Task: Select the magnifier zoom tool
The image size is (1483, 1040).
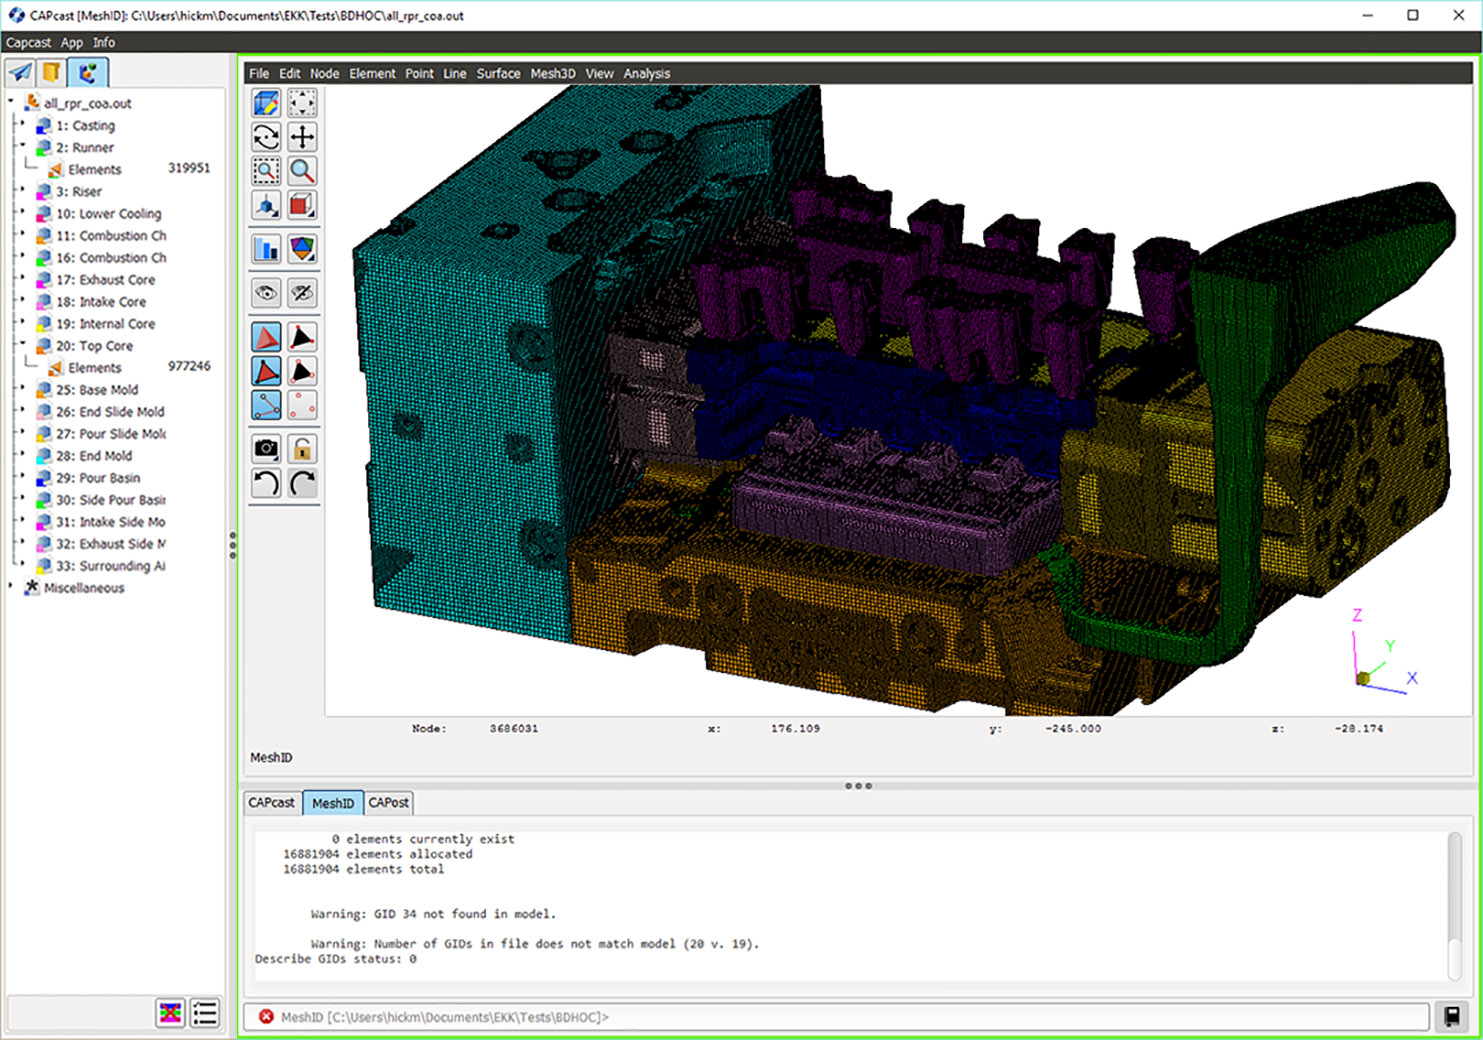Action: click(302, 171)
